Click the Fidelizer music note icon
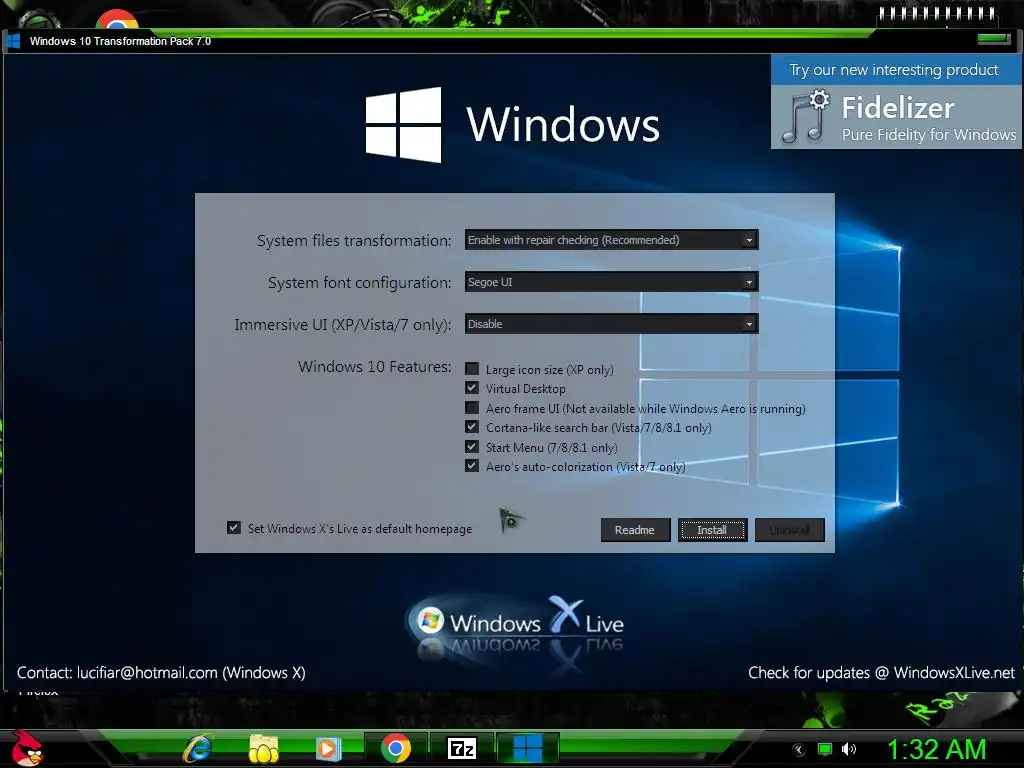Screen dimensions: 1024x768 tap(805, 118)
